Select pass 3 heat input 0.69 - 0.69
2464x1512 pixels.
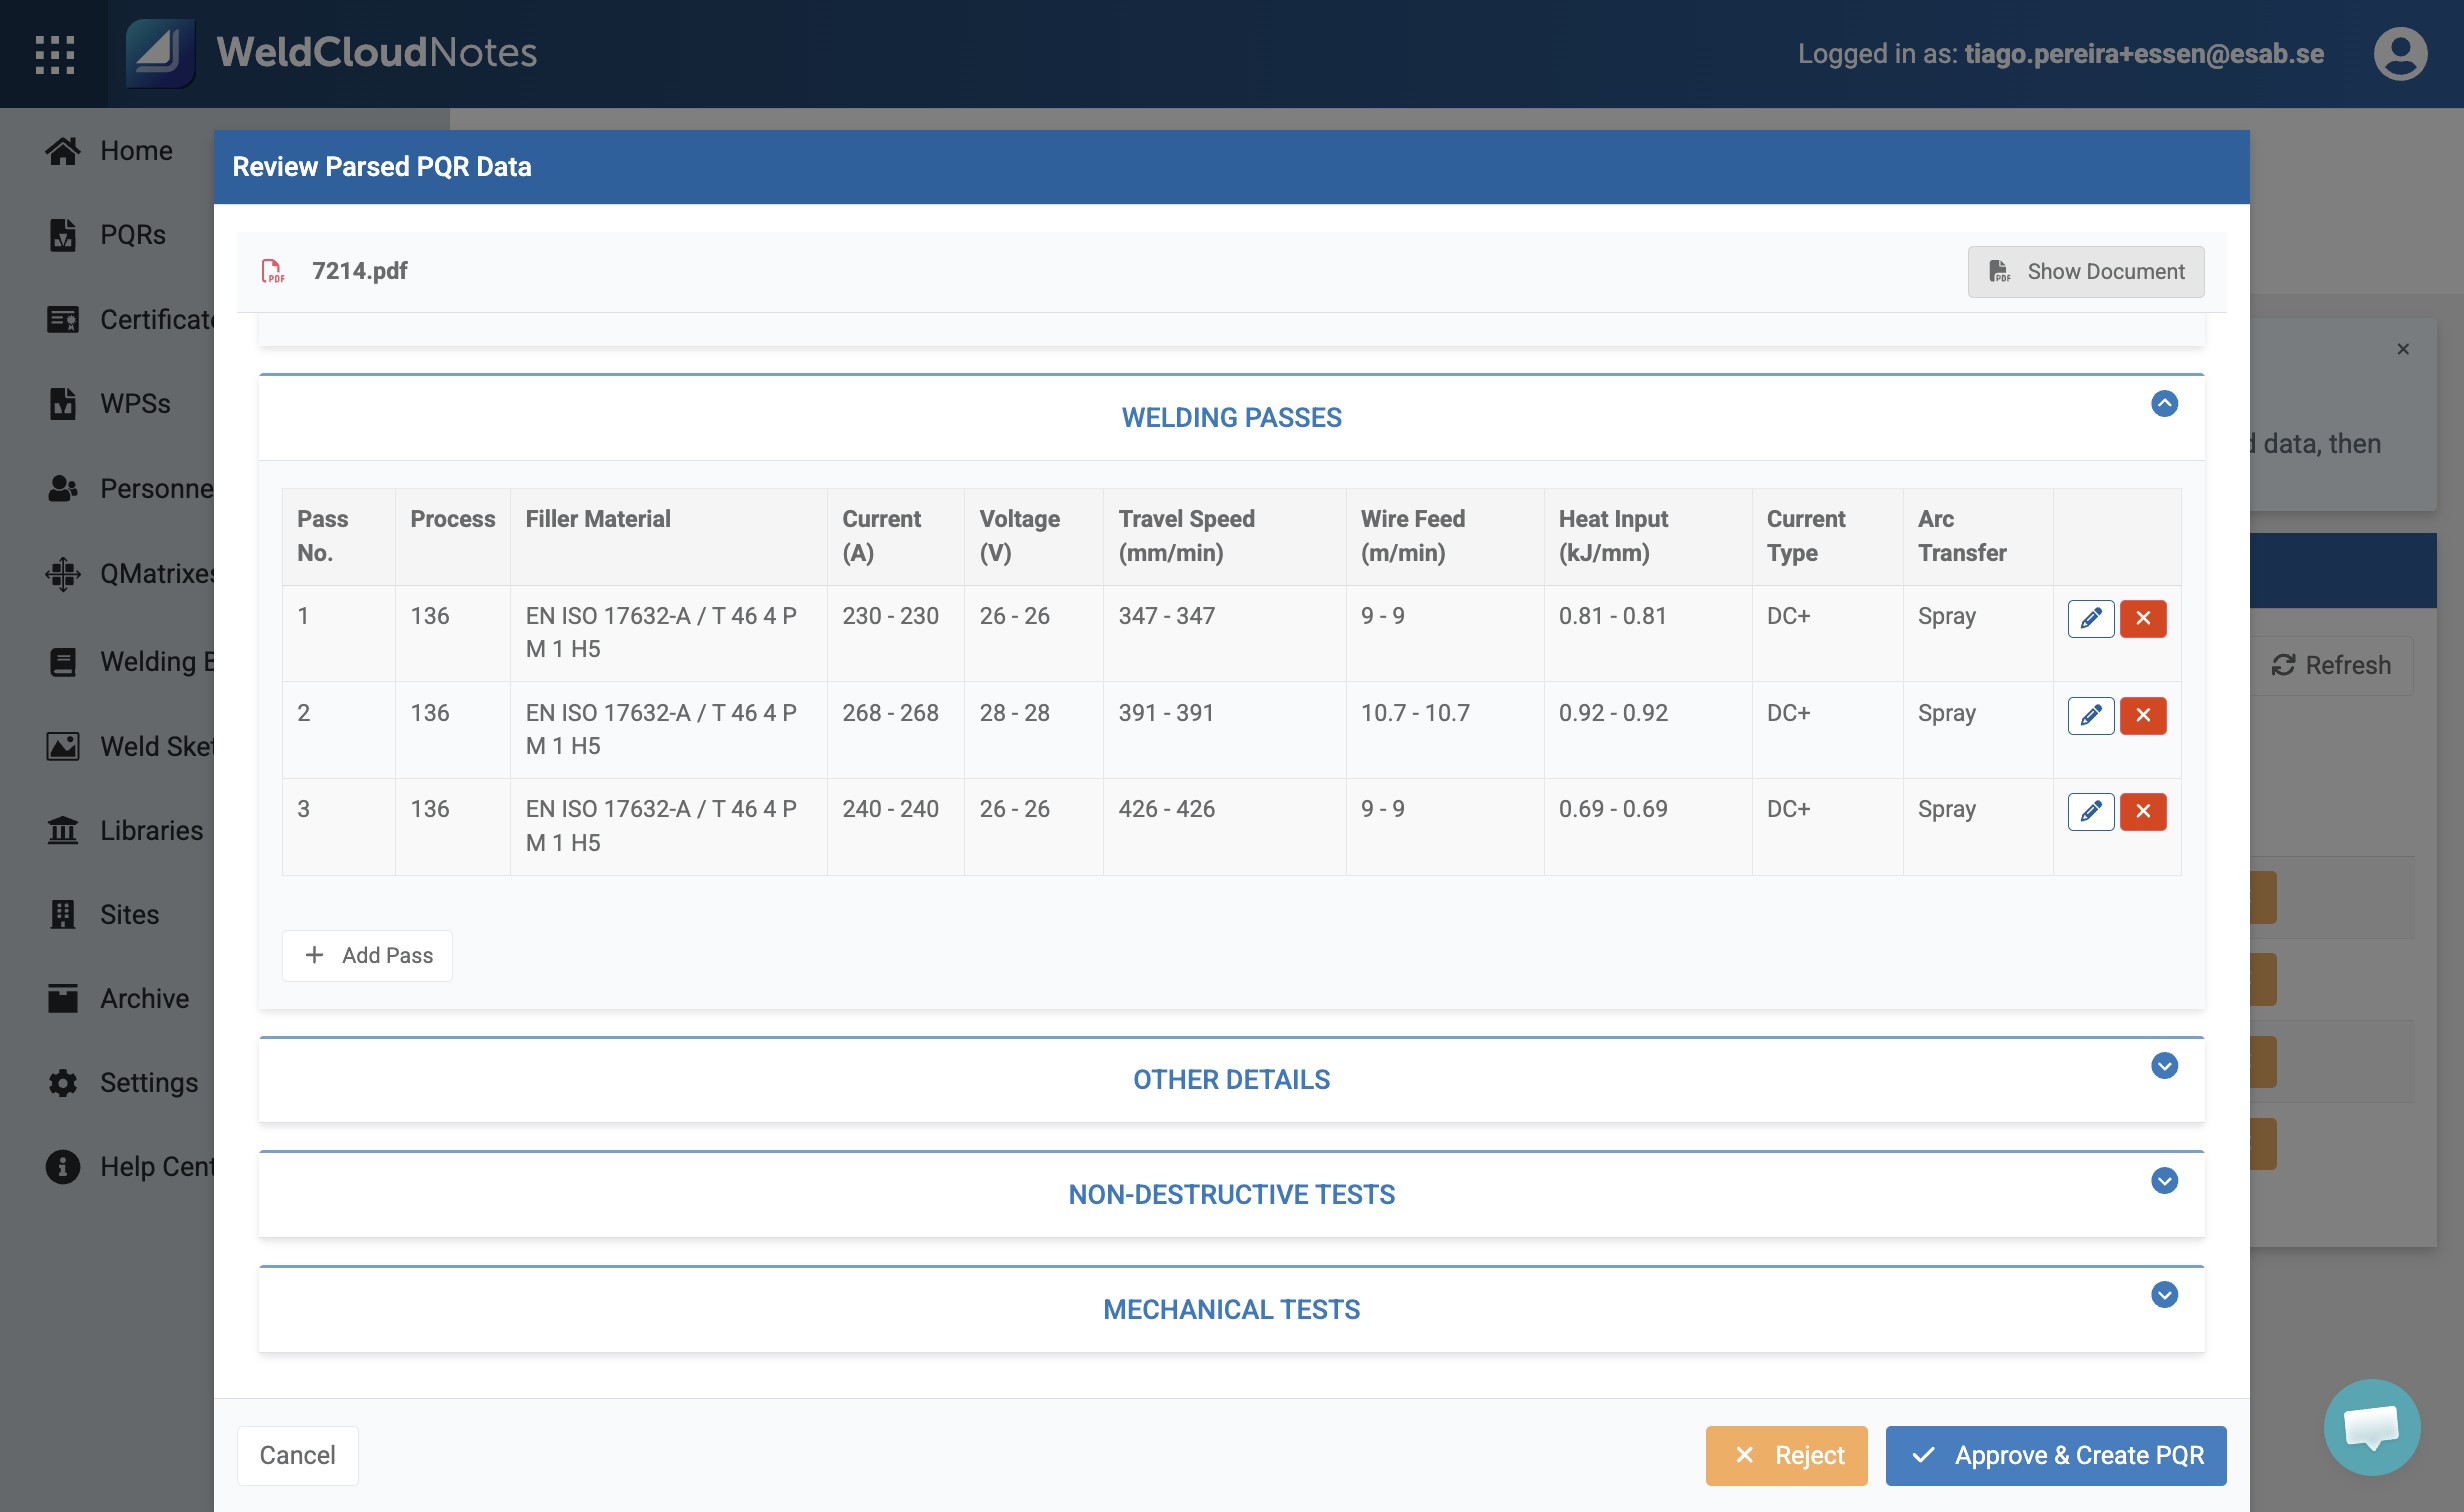point(1612,809)
